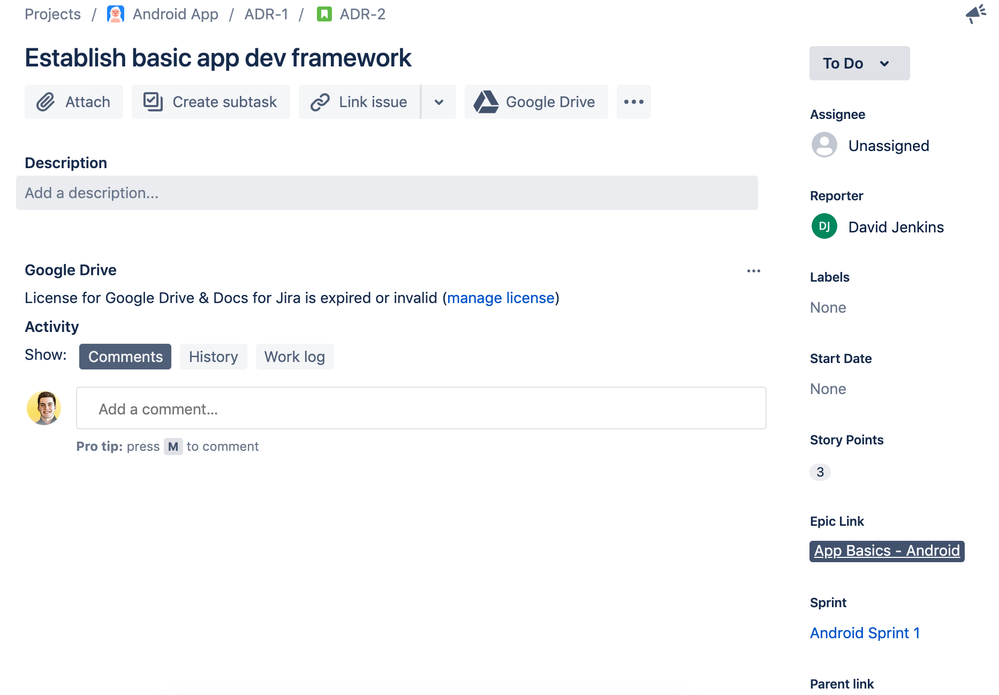Click Create subtask
This screenshot has height=695, width=999.
(x=211, y=102)
